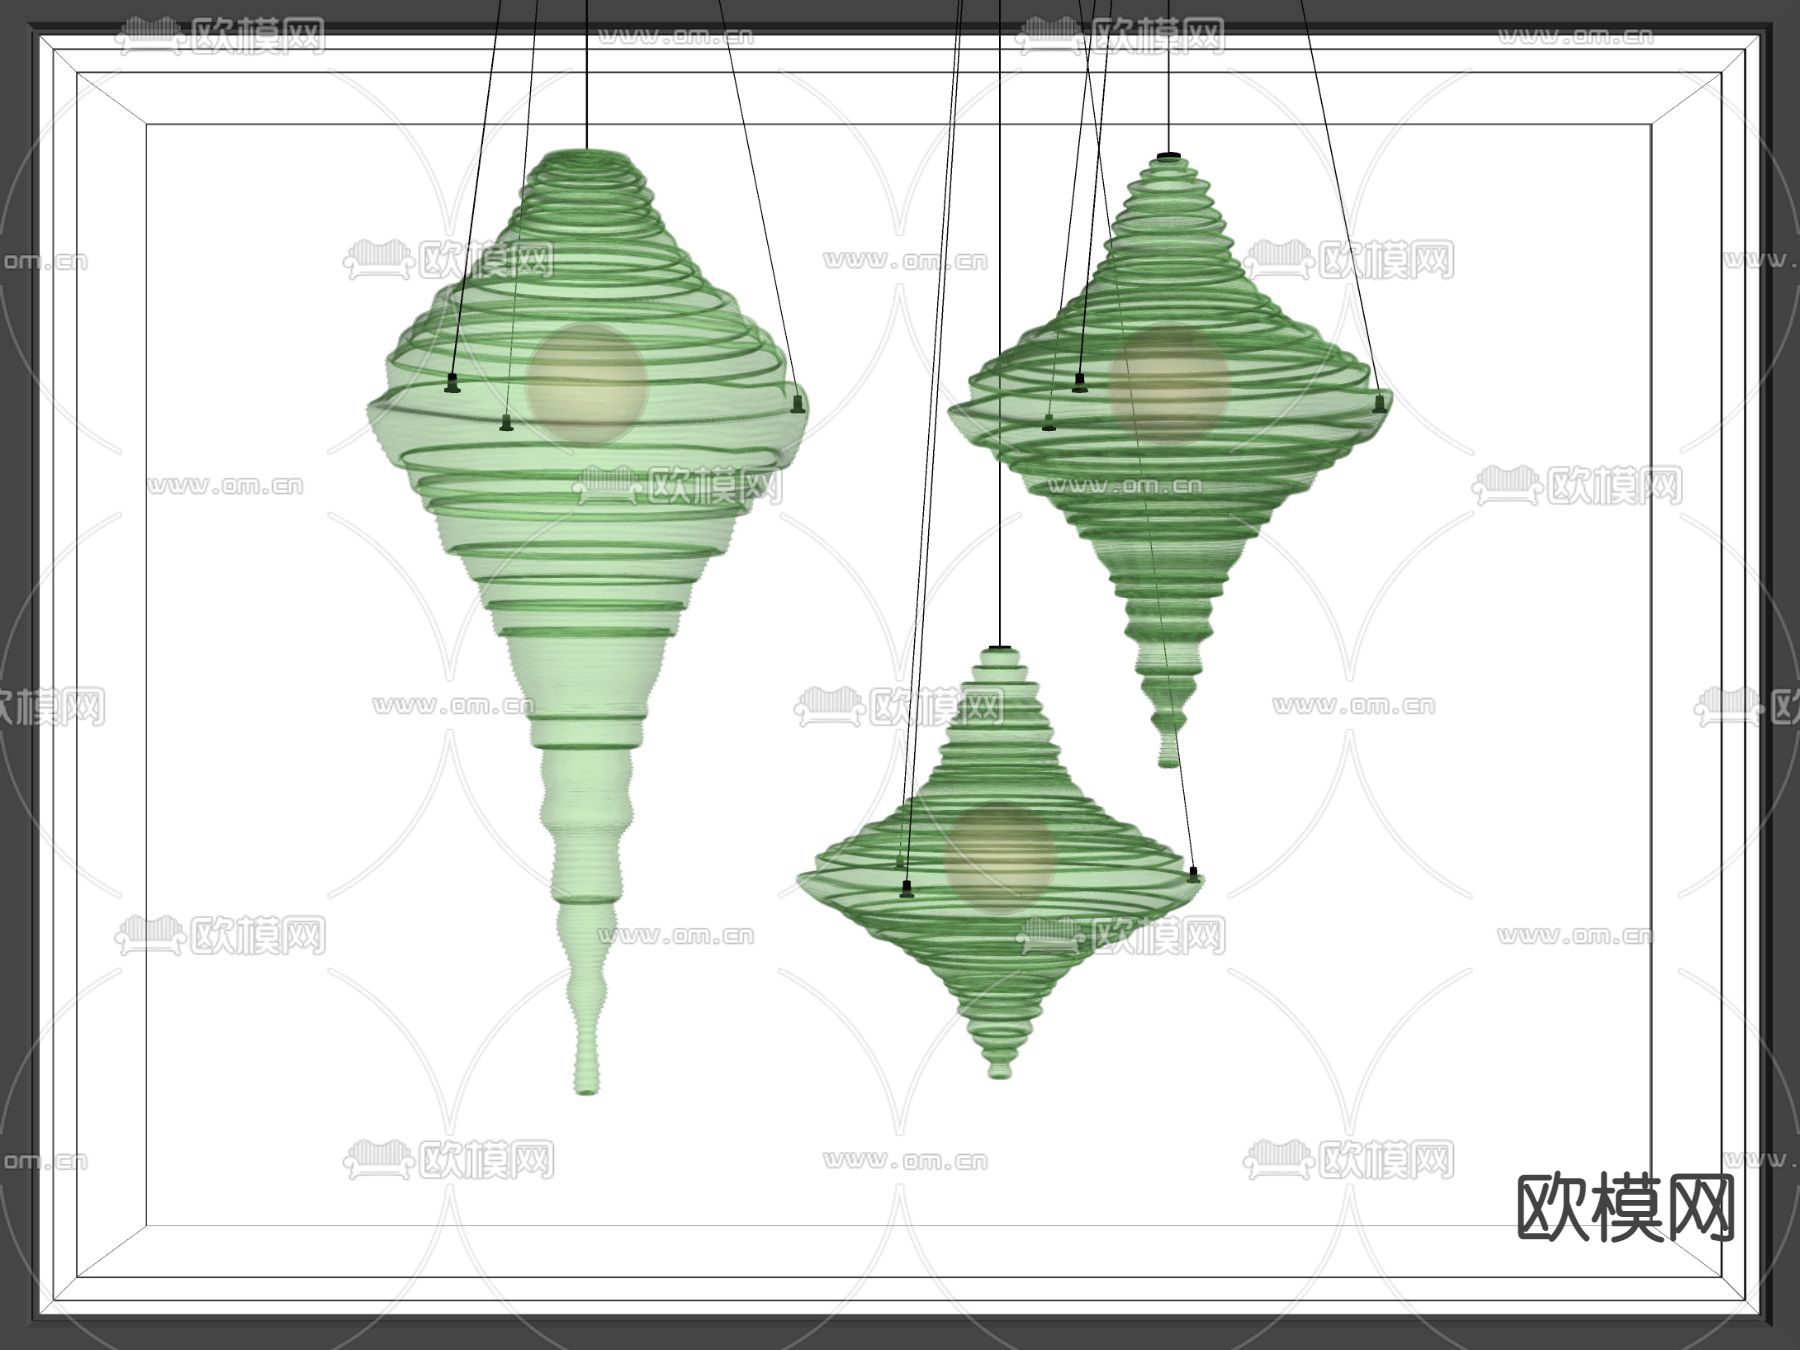Select the tallest green pendant lamp
1800x1350 pixels.
[588, 620]
